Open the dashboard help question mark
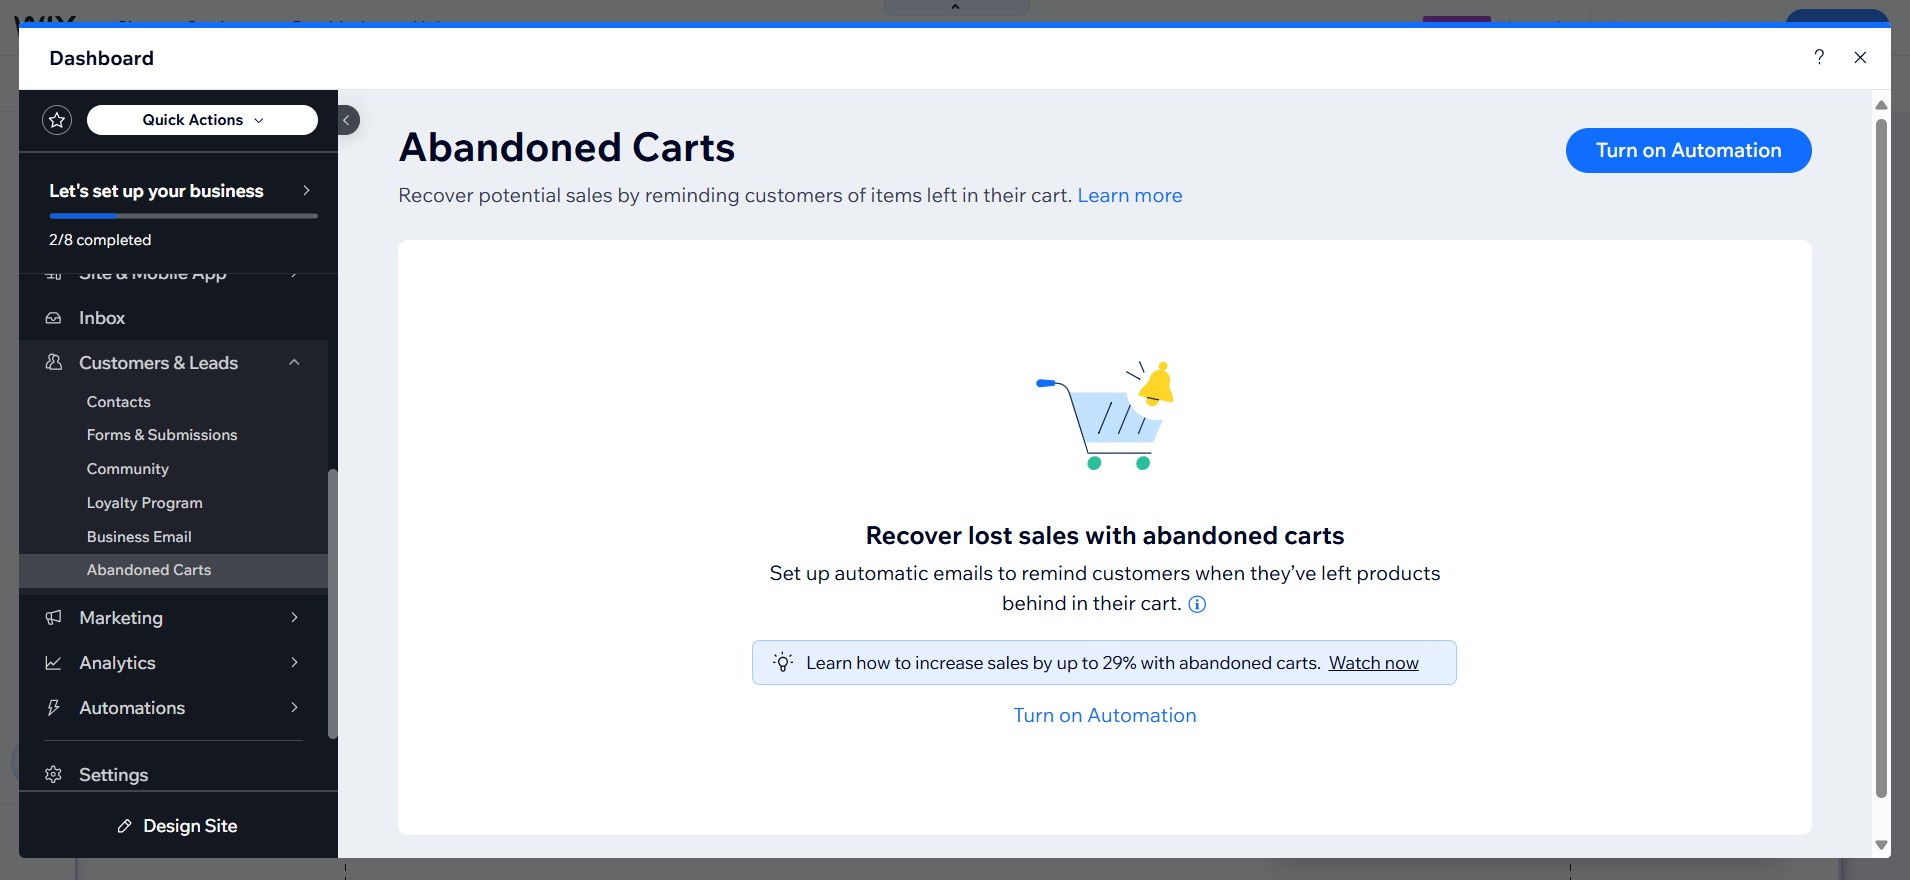1910x880 pixels. point(1819,57)
